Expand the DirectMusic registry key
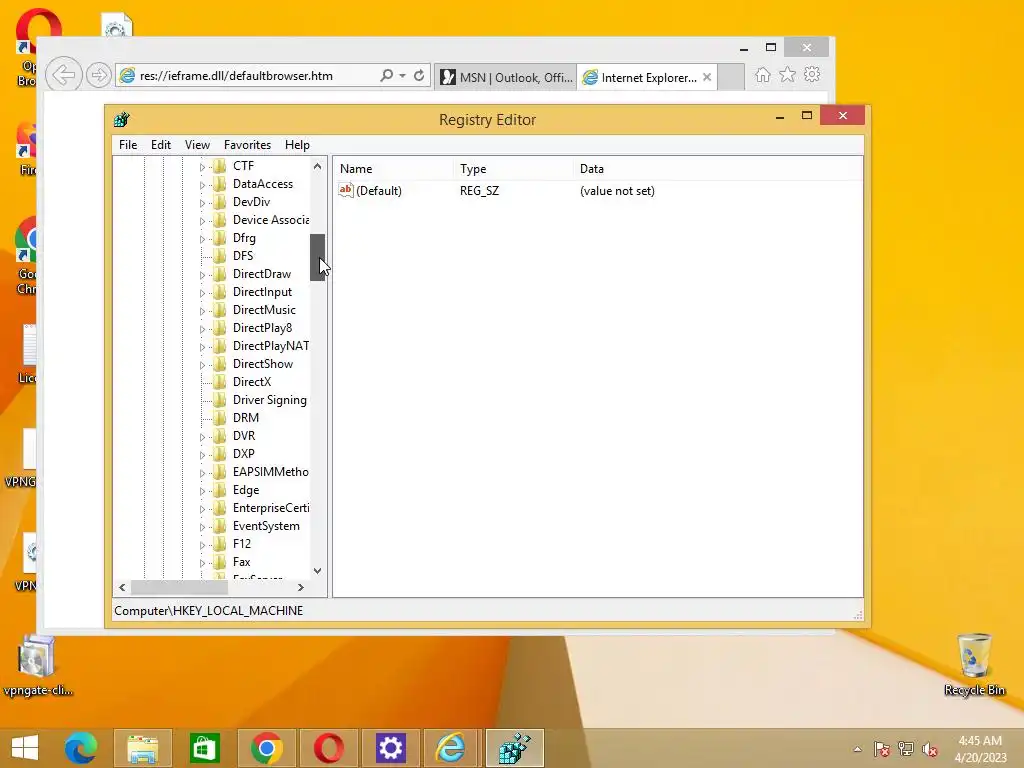The width and height of the screenshot is (1024, 768). click(202, 311)
